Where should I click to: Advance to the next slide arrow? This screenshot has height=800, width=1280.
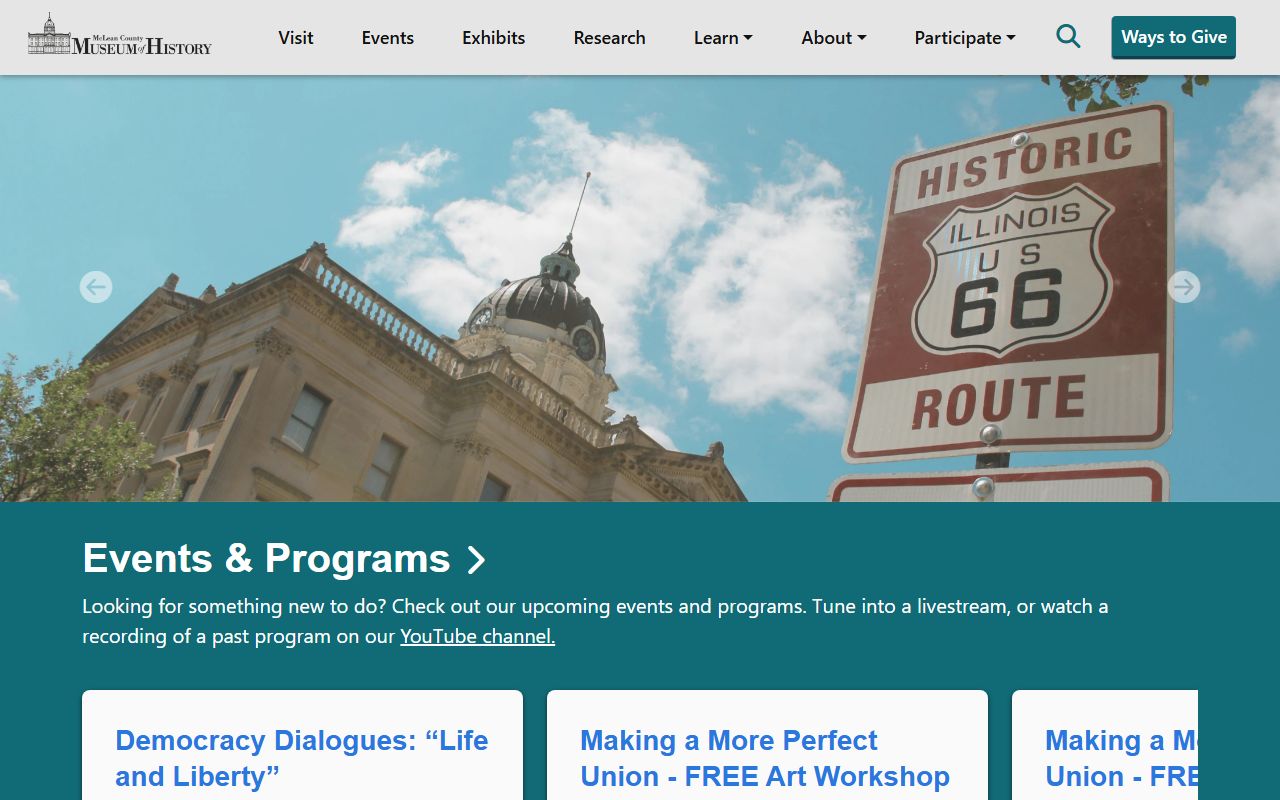pos(1184,287)
